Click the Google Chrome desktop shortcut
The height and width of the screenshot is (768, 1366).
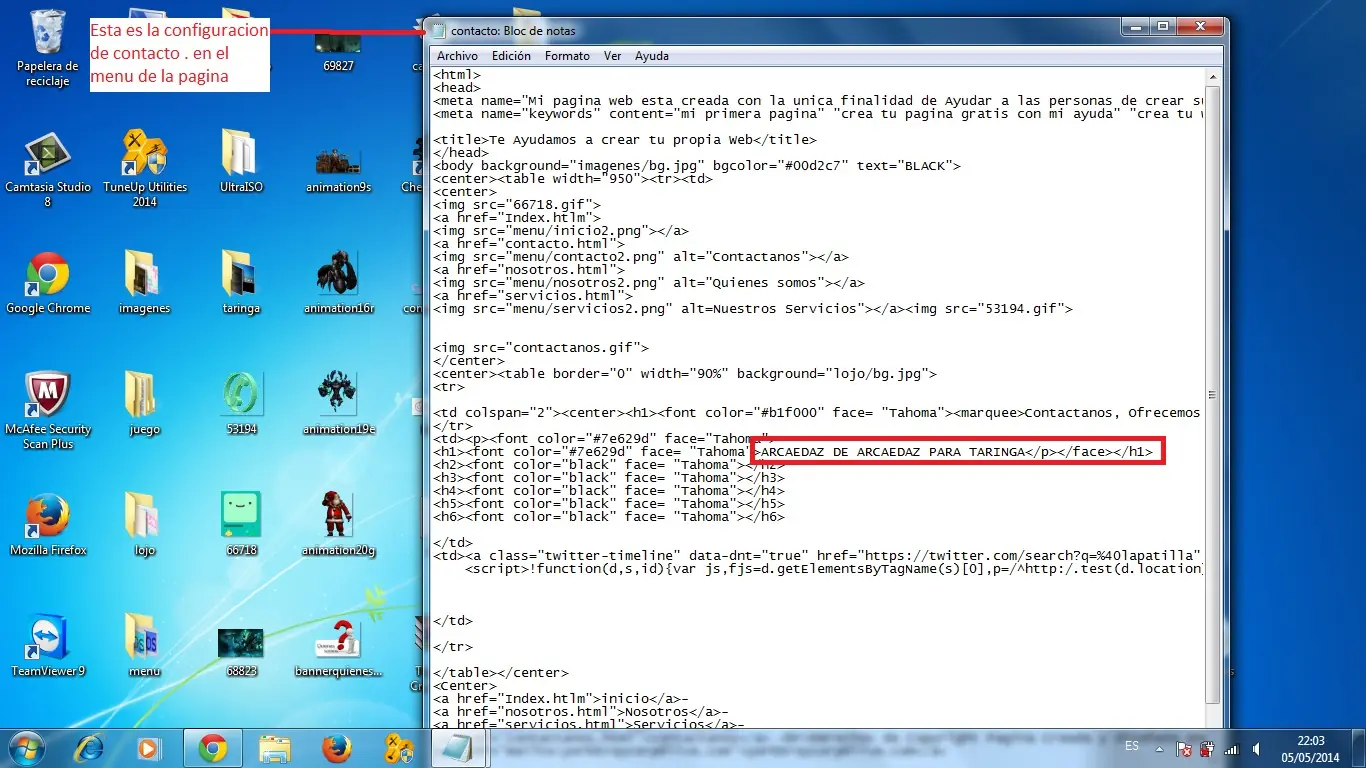47,283
